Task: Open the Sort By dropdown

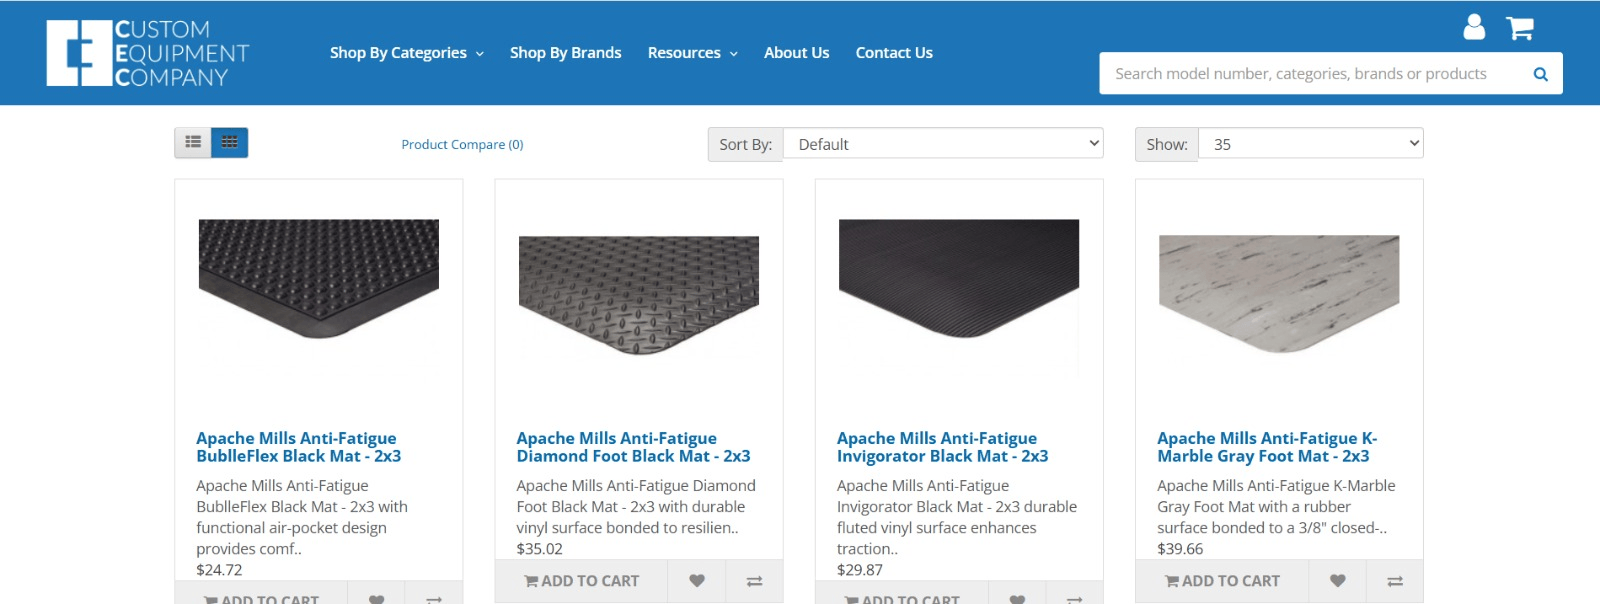Action: point(942,144)
